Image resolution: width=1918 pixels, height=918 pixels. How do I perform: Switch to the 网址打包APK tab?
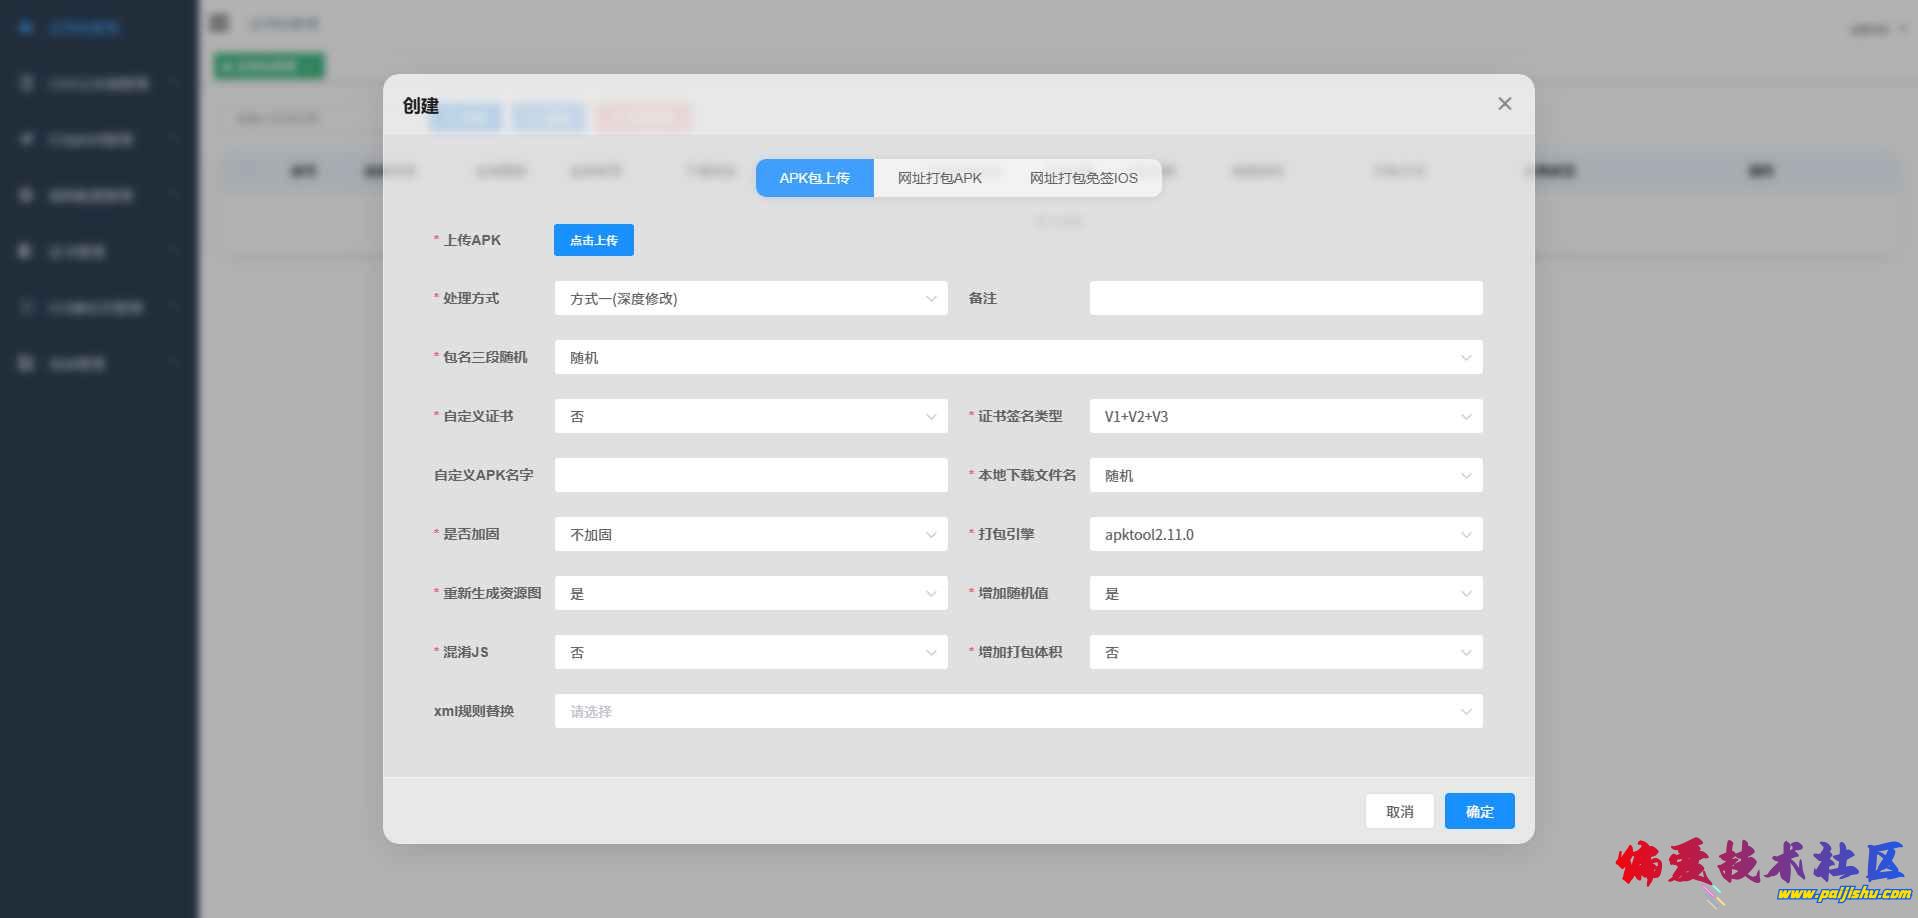(939, 178)
